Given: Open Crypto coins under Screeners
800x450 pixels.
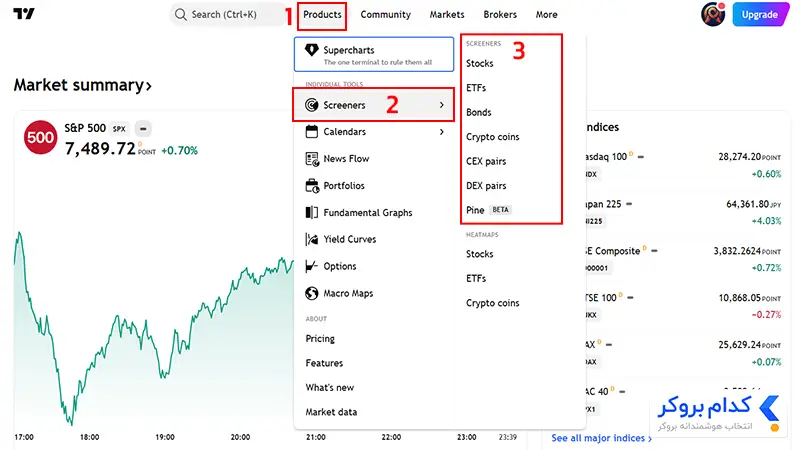Looking at the screenshot, I should [x=492, y=137].
